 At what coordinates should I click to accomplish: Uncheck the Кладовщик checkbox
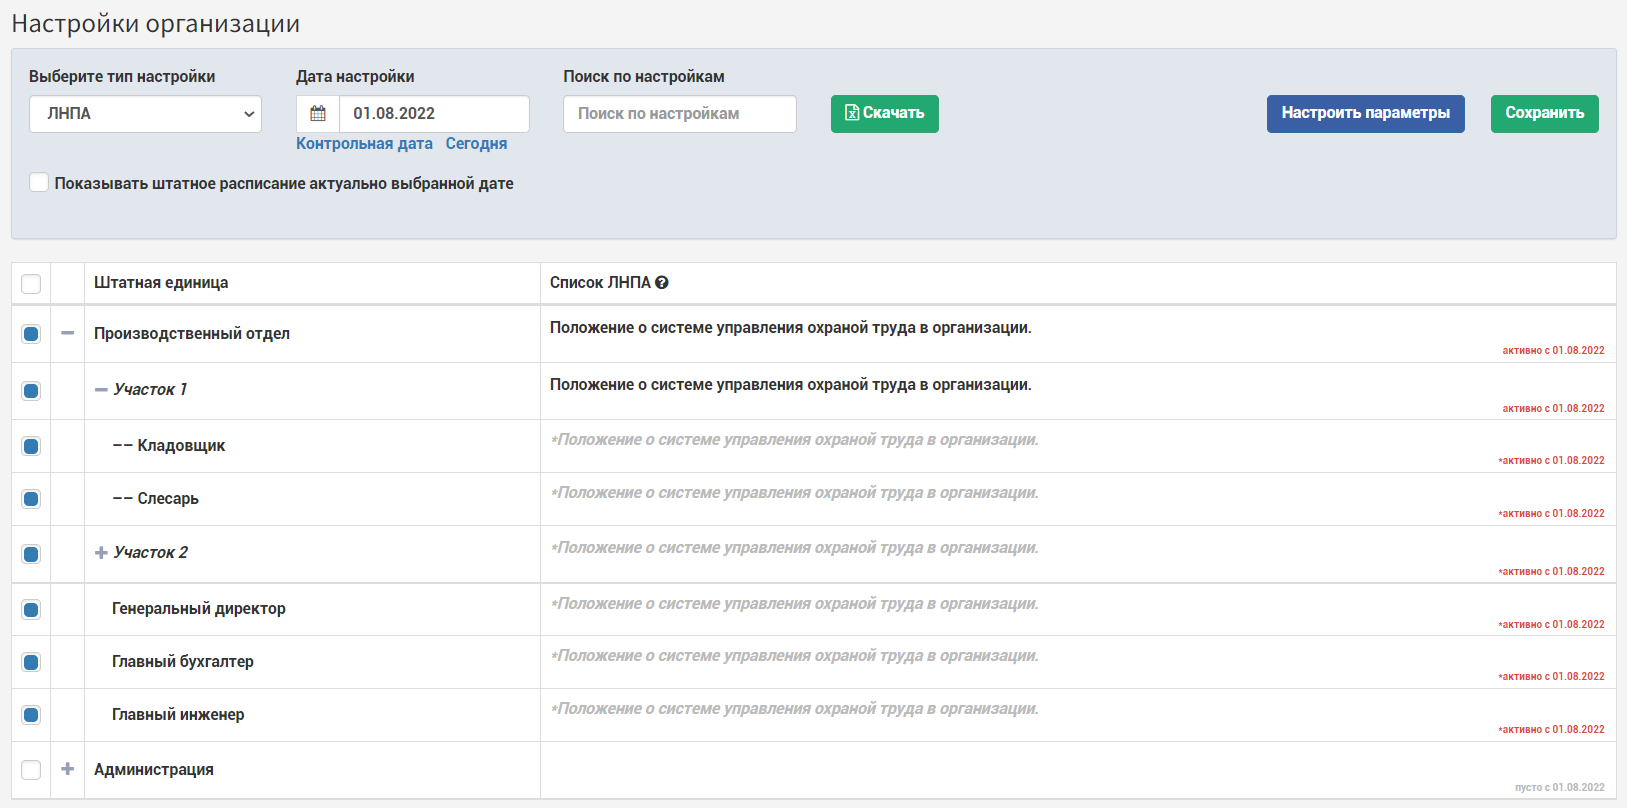tap(31, 446)
